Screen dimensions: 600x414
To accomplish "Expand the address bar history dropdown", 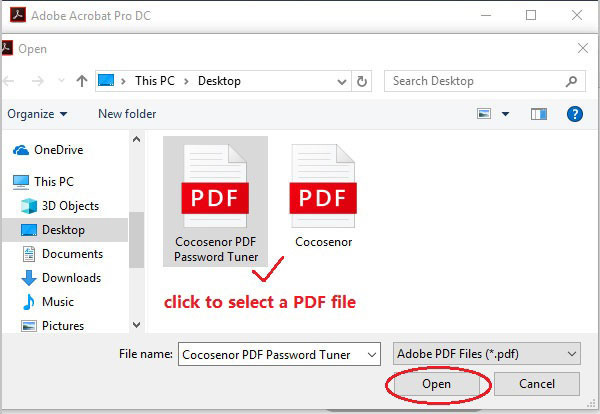I will [x=342, y=81].
